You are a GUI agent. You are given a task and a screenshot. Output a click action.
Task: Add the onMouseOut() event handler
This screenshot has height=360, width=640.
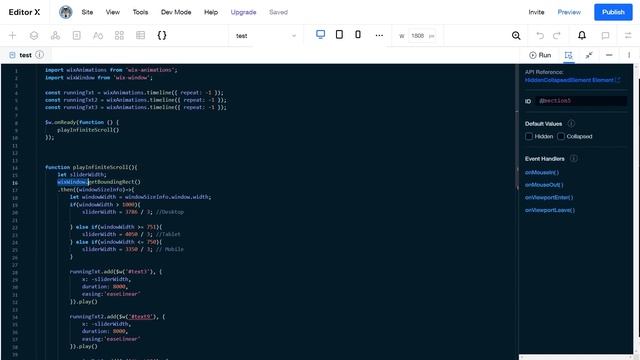[x=544, y=185]
